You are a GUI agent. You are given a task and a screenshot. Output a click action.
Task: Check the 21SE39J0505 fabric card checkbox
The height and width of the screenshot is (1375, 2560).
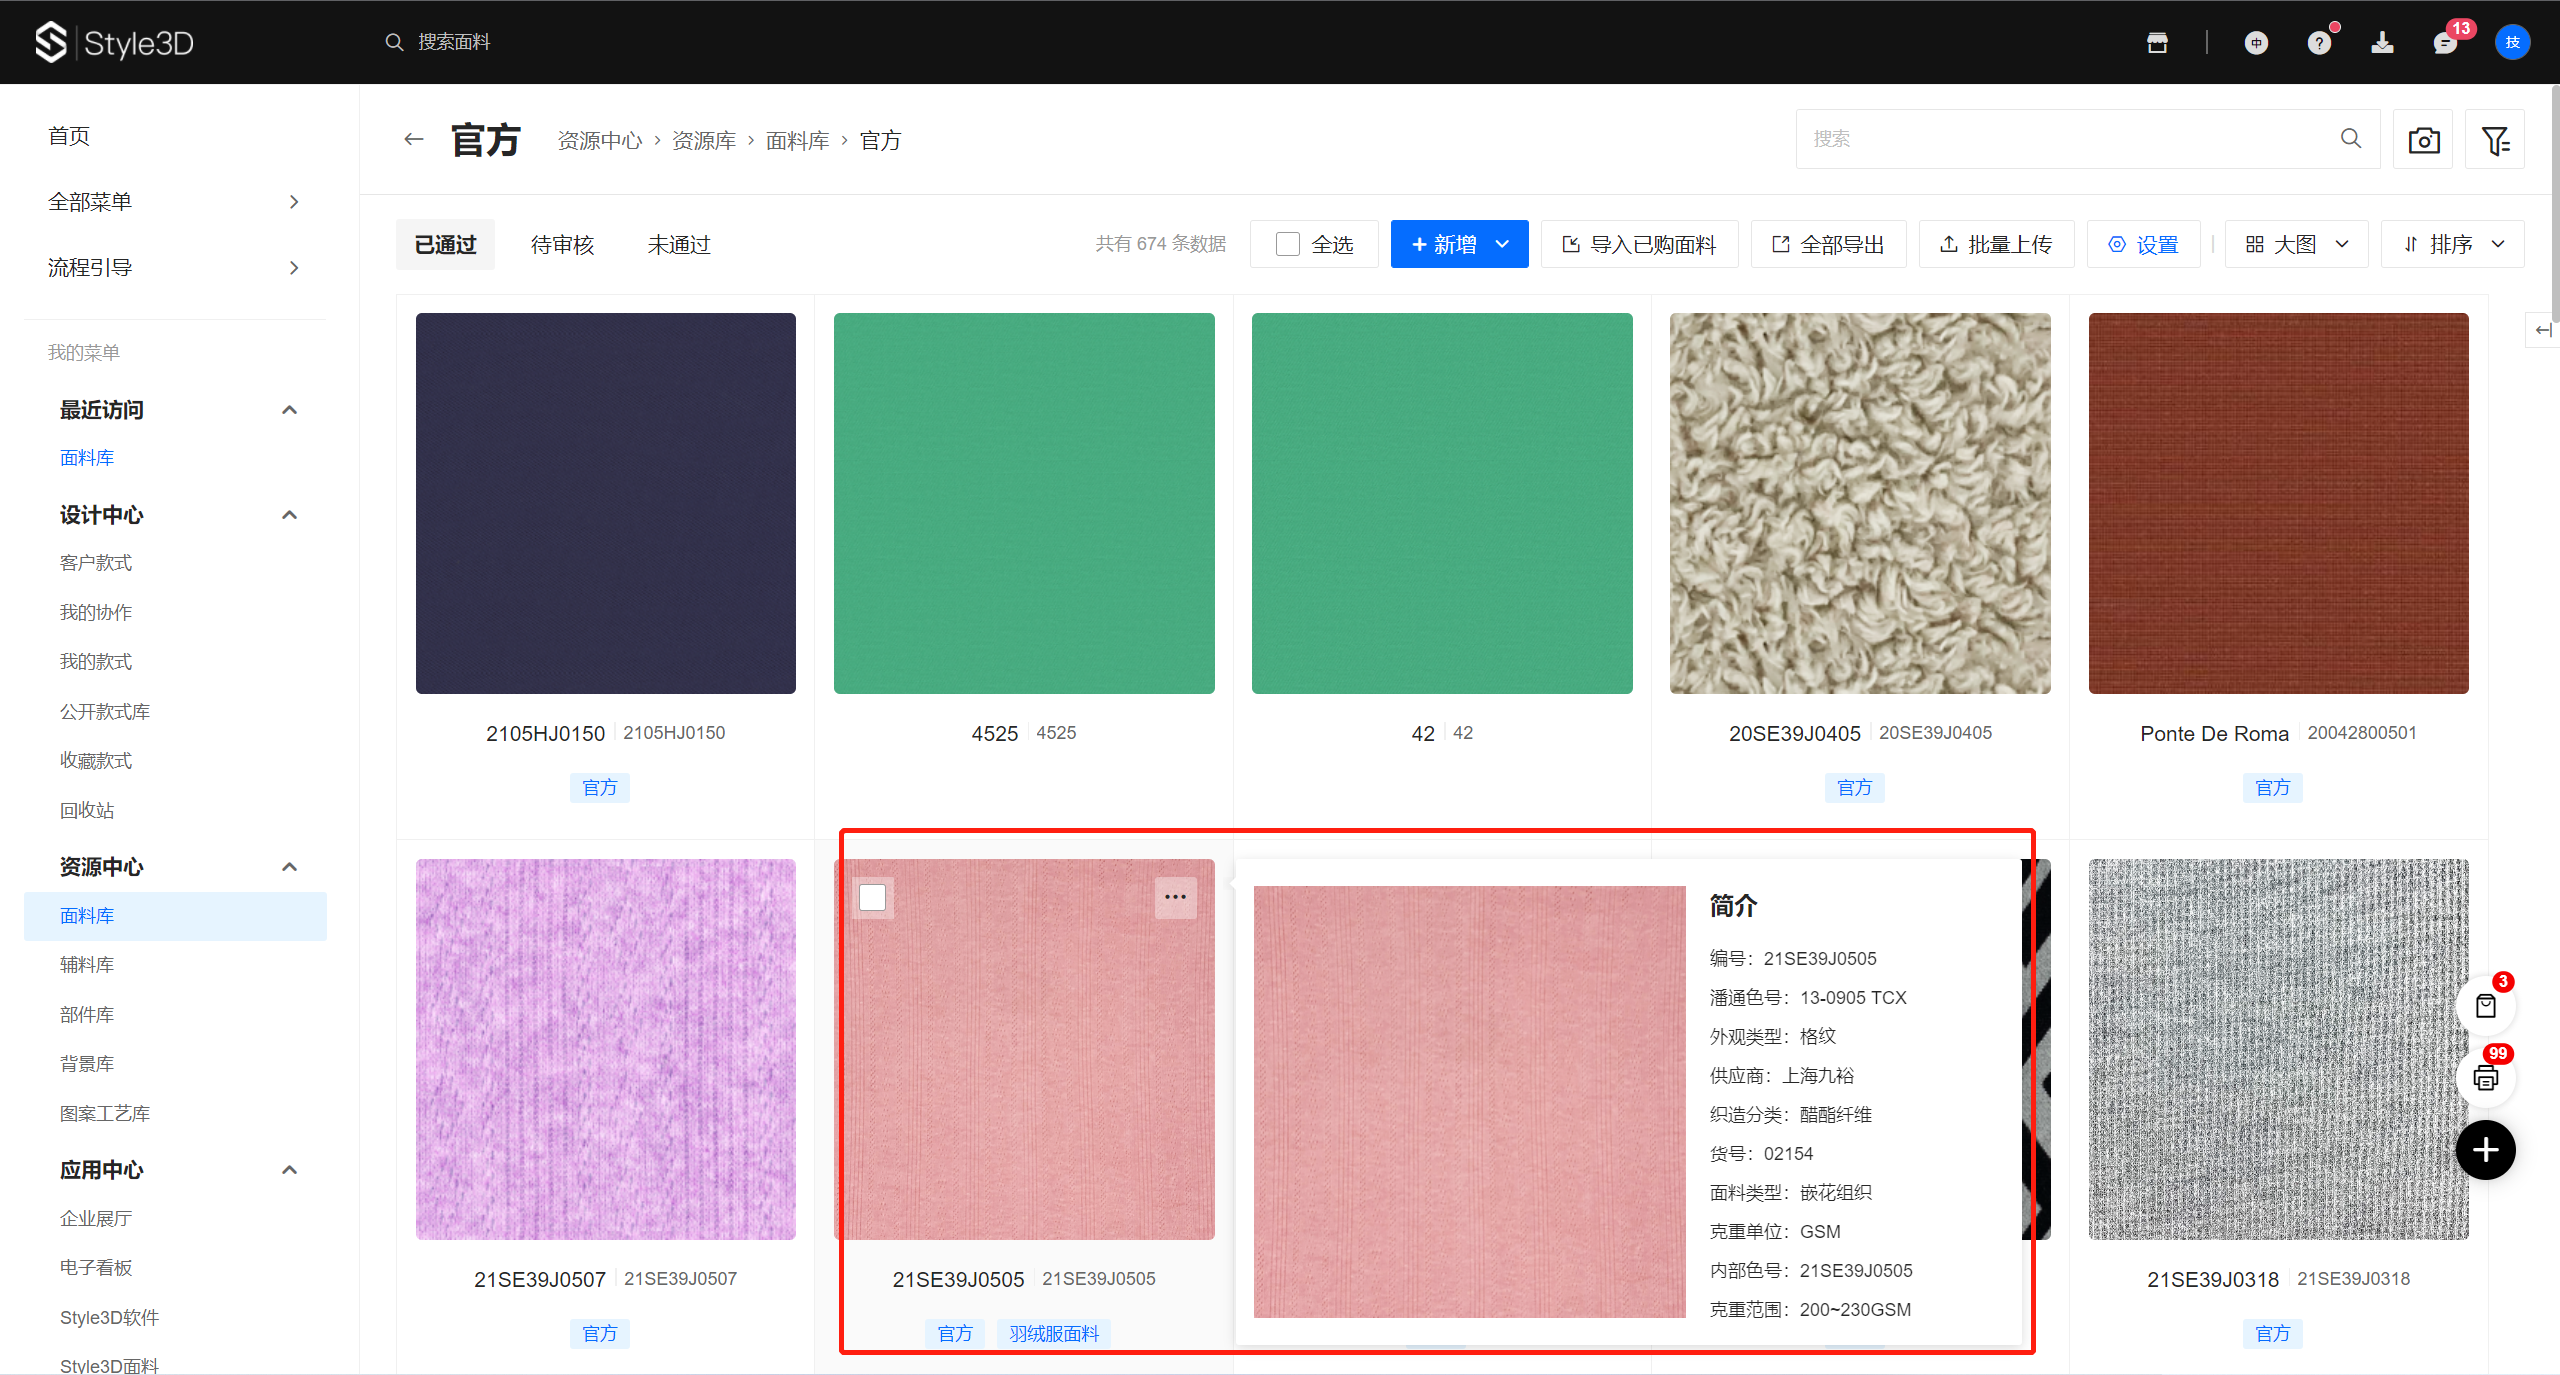point(872,897)
